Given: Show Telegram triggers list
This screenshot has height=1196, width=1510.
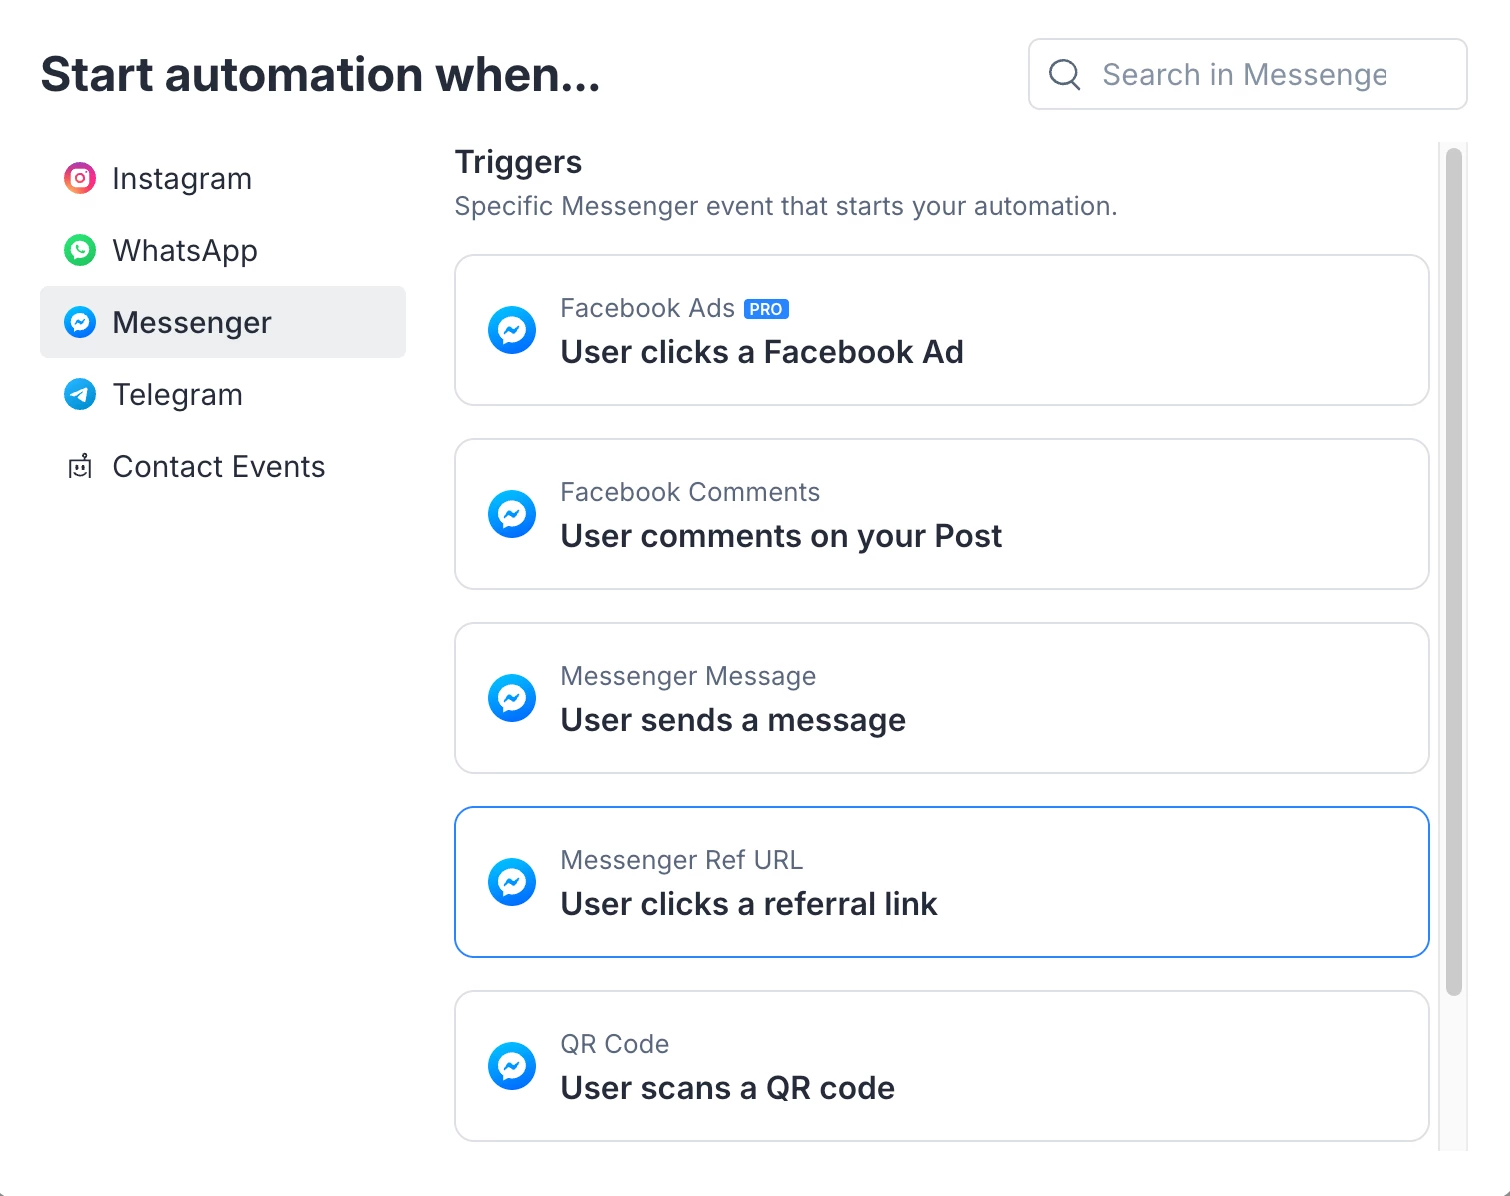Looking at the screenshot, I should tap(178, 395).
